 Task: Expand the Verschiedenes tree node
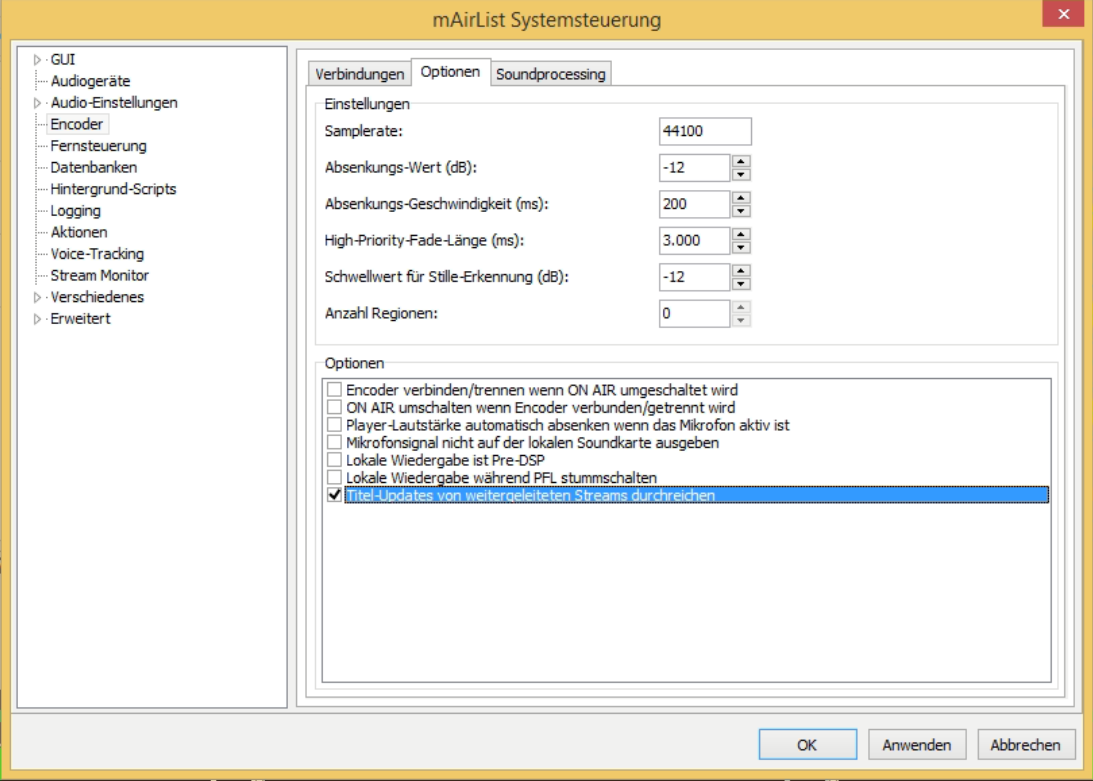pos(38,297)
